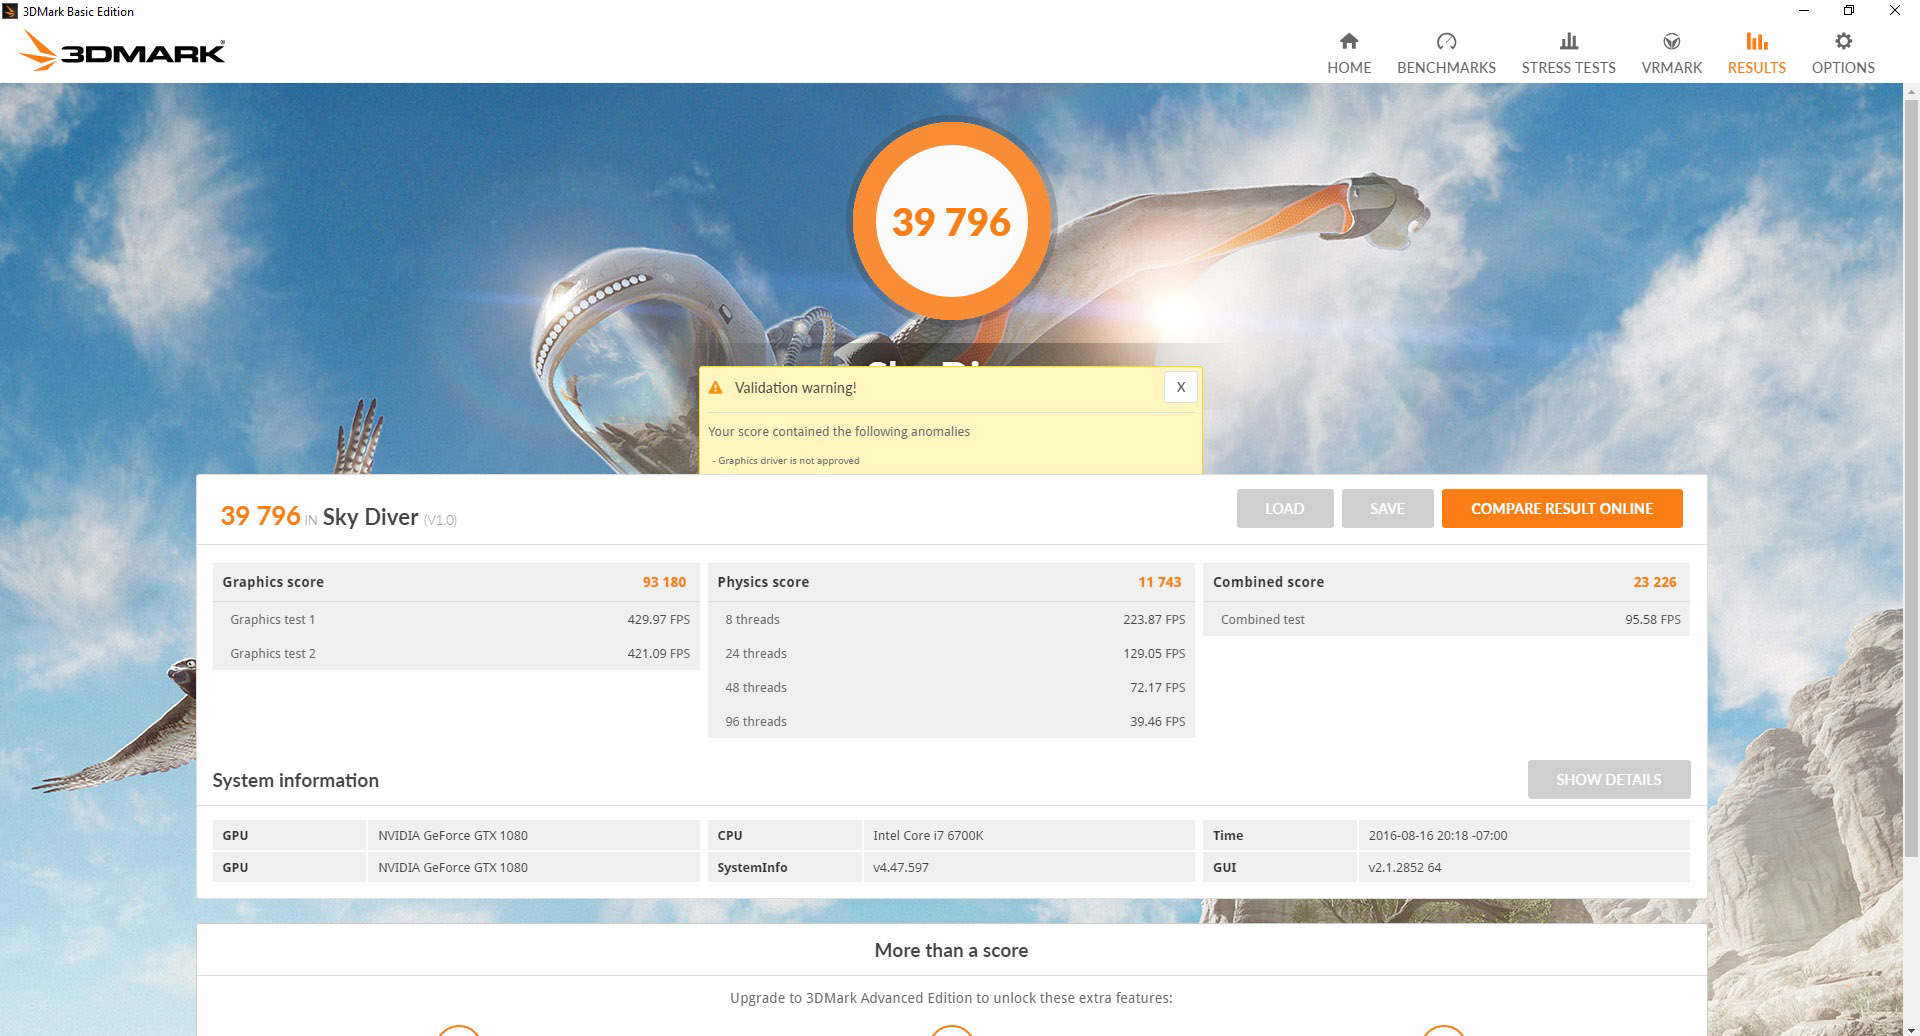1920x1036 pixels.
Task: Click the 48 threads row
Action: [951, 687]
